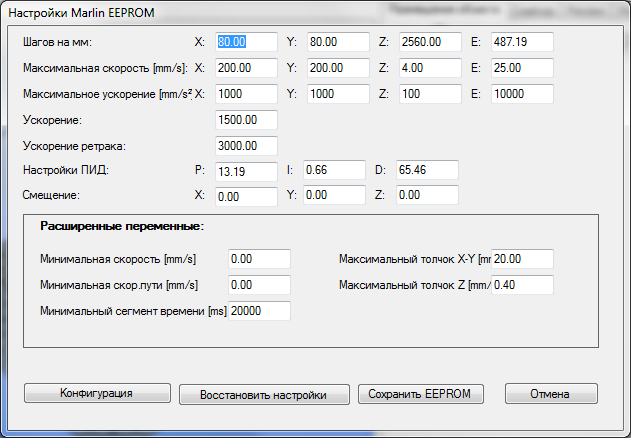This screenshot has height=438, width=631.
Task: Select the X steps per mm field
Action: 246,43
